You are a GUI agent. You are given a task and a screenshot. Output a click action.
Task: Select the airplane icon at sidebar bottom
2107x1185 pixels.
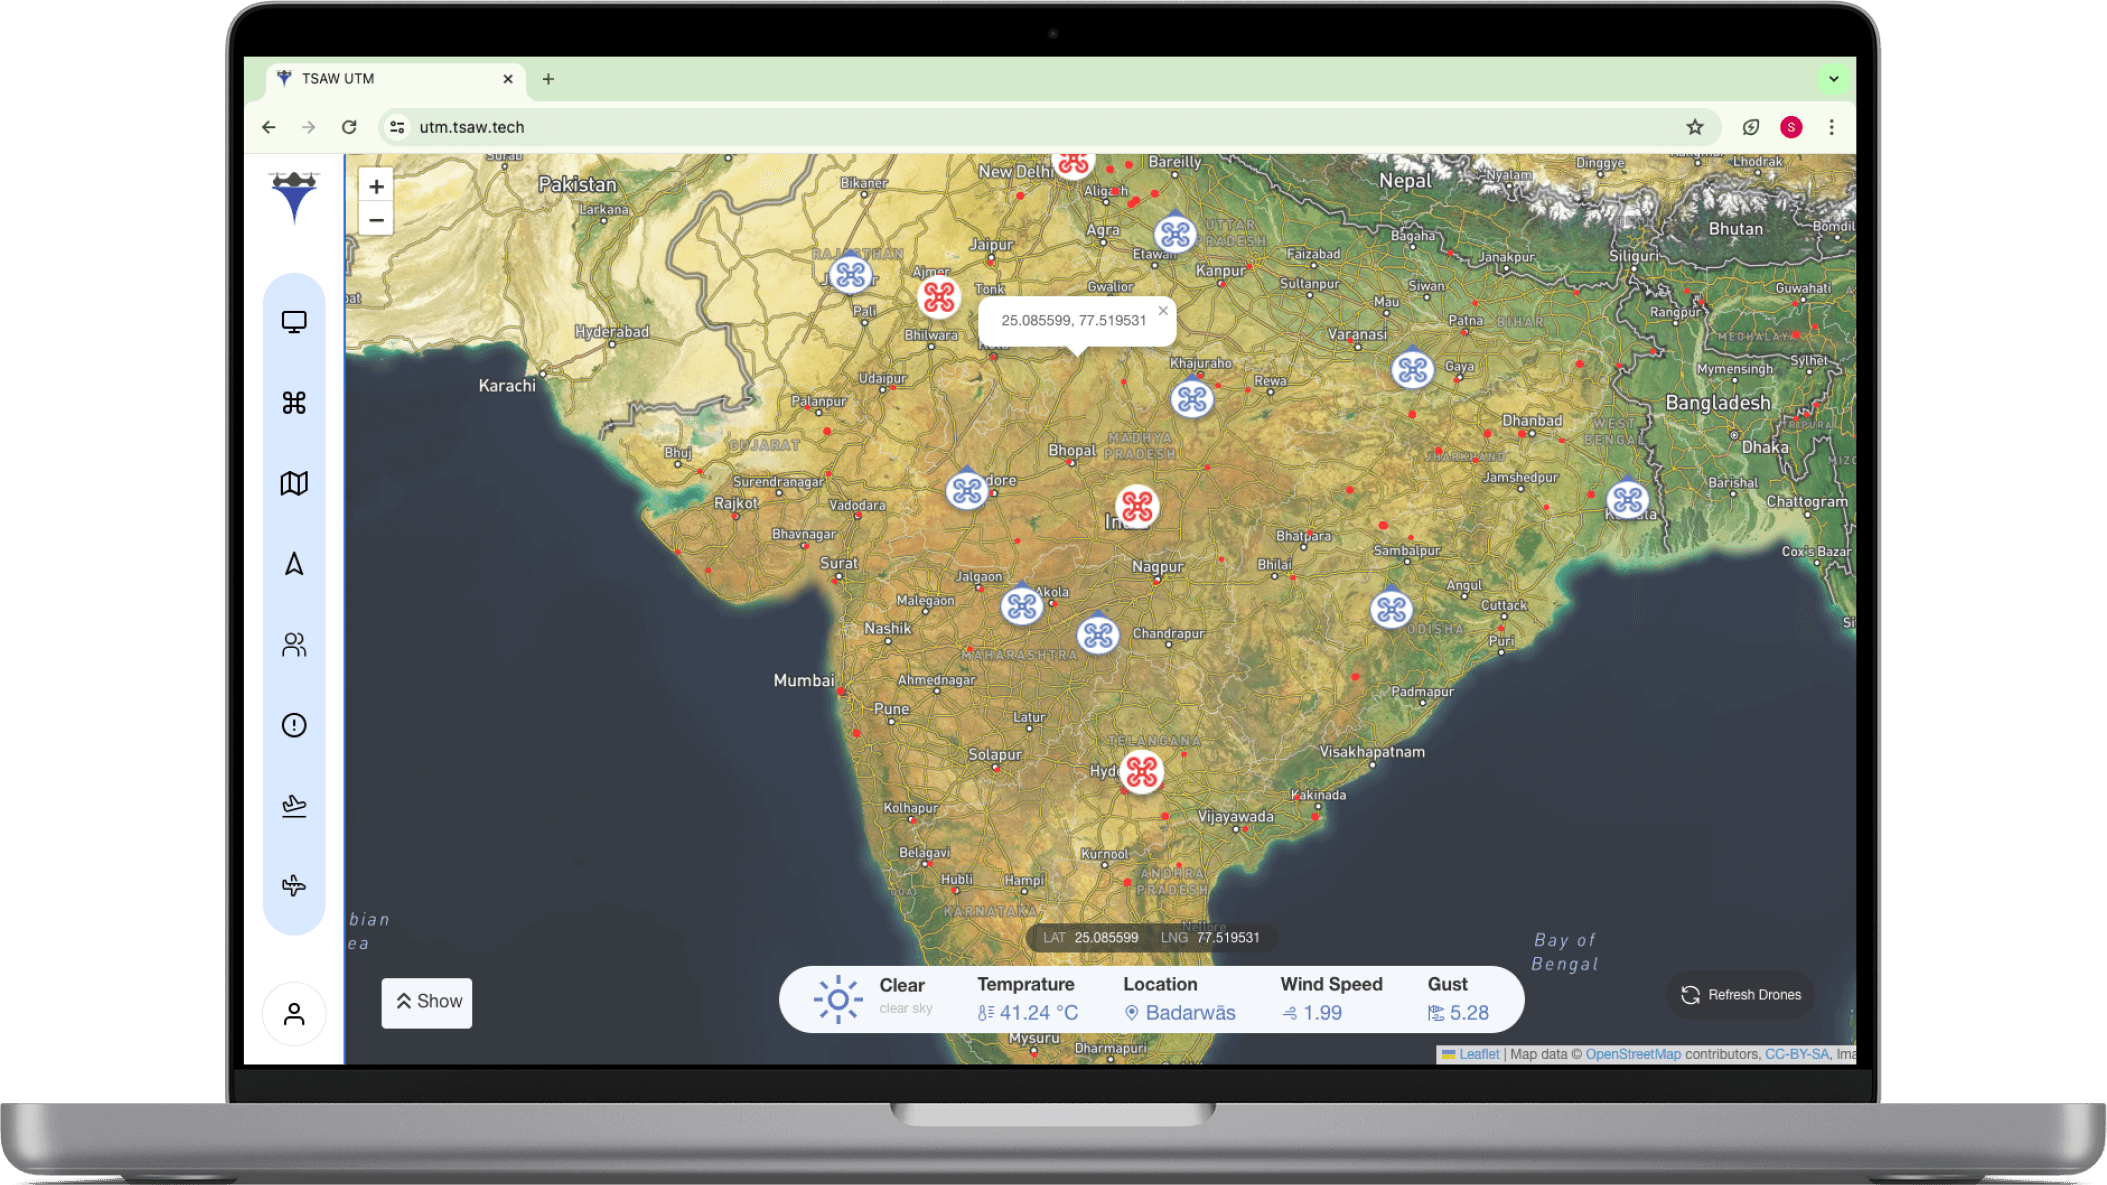[294, 886]
